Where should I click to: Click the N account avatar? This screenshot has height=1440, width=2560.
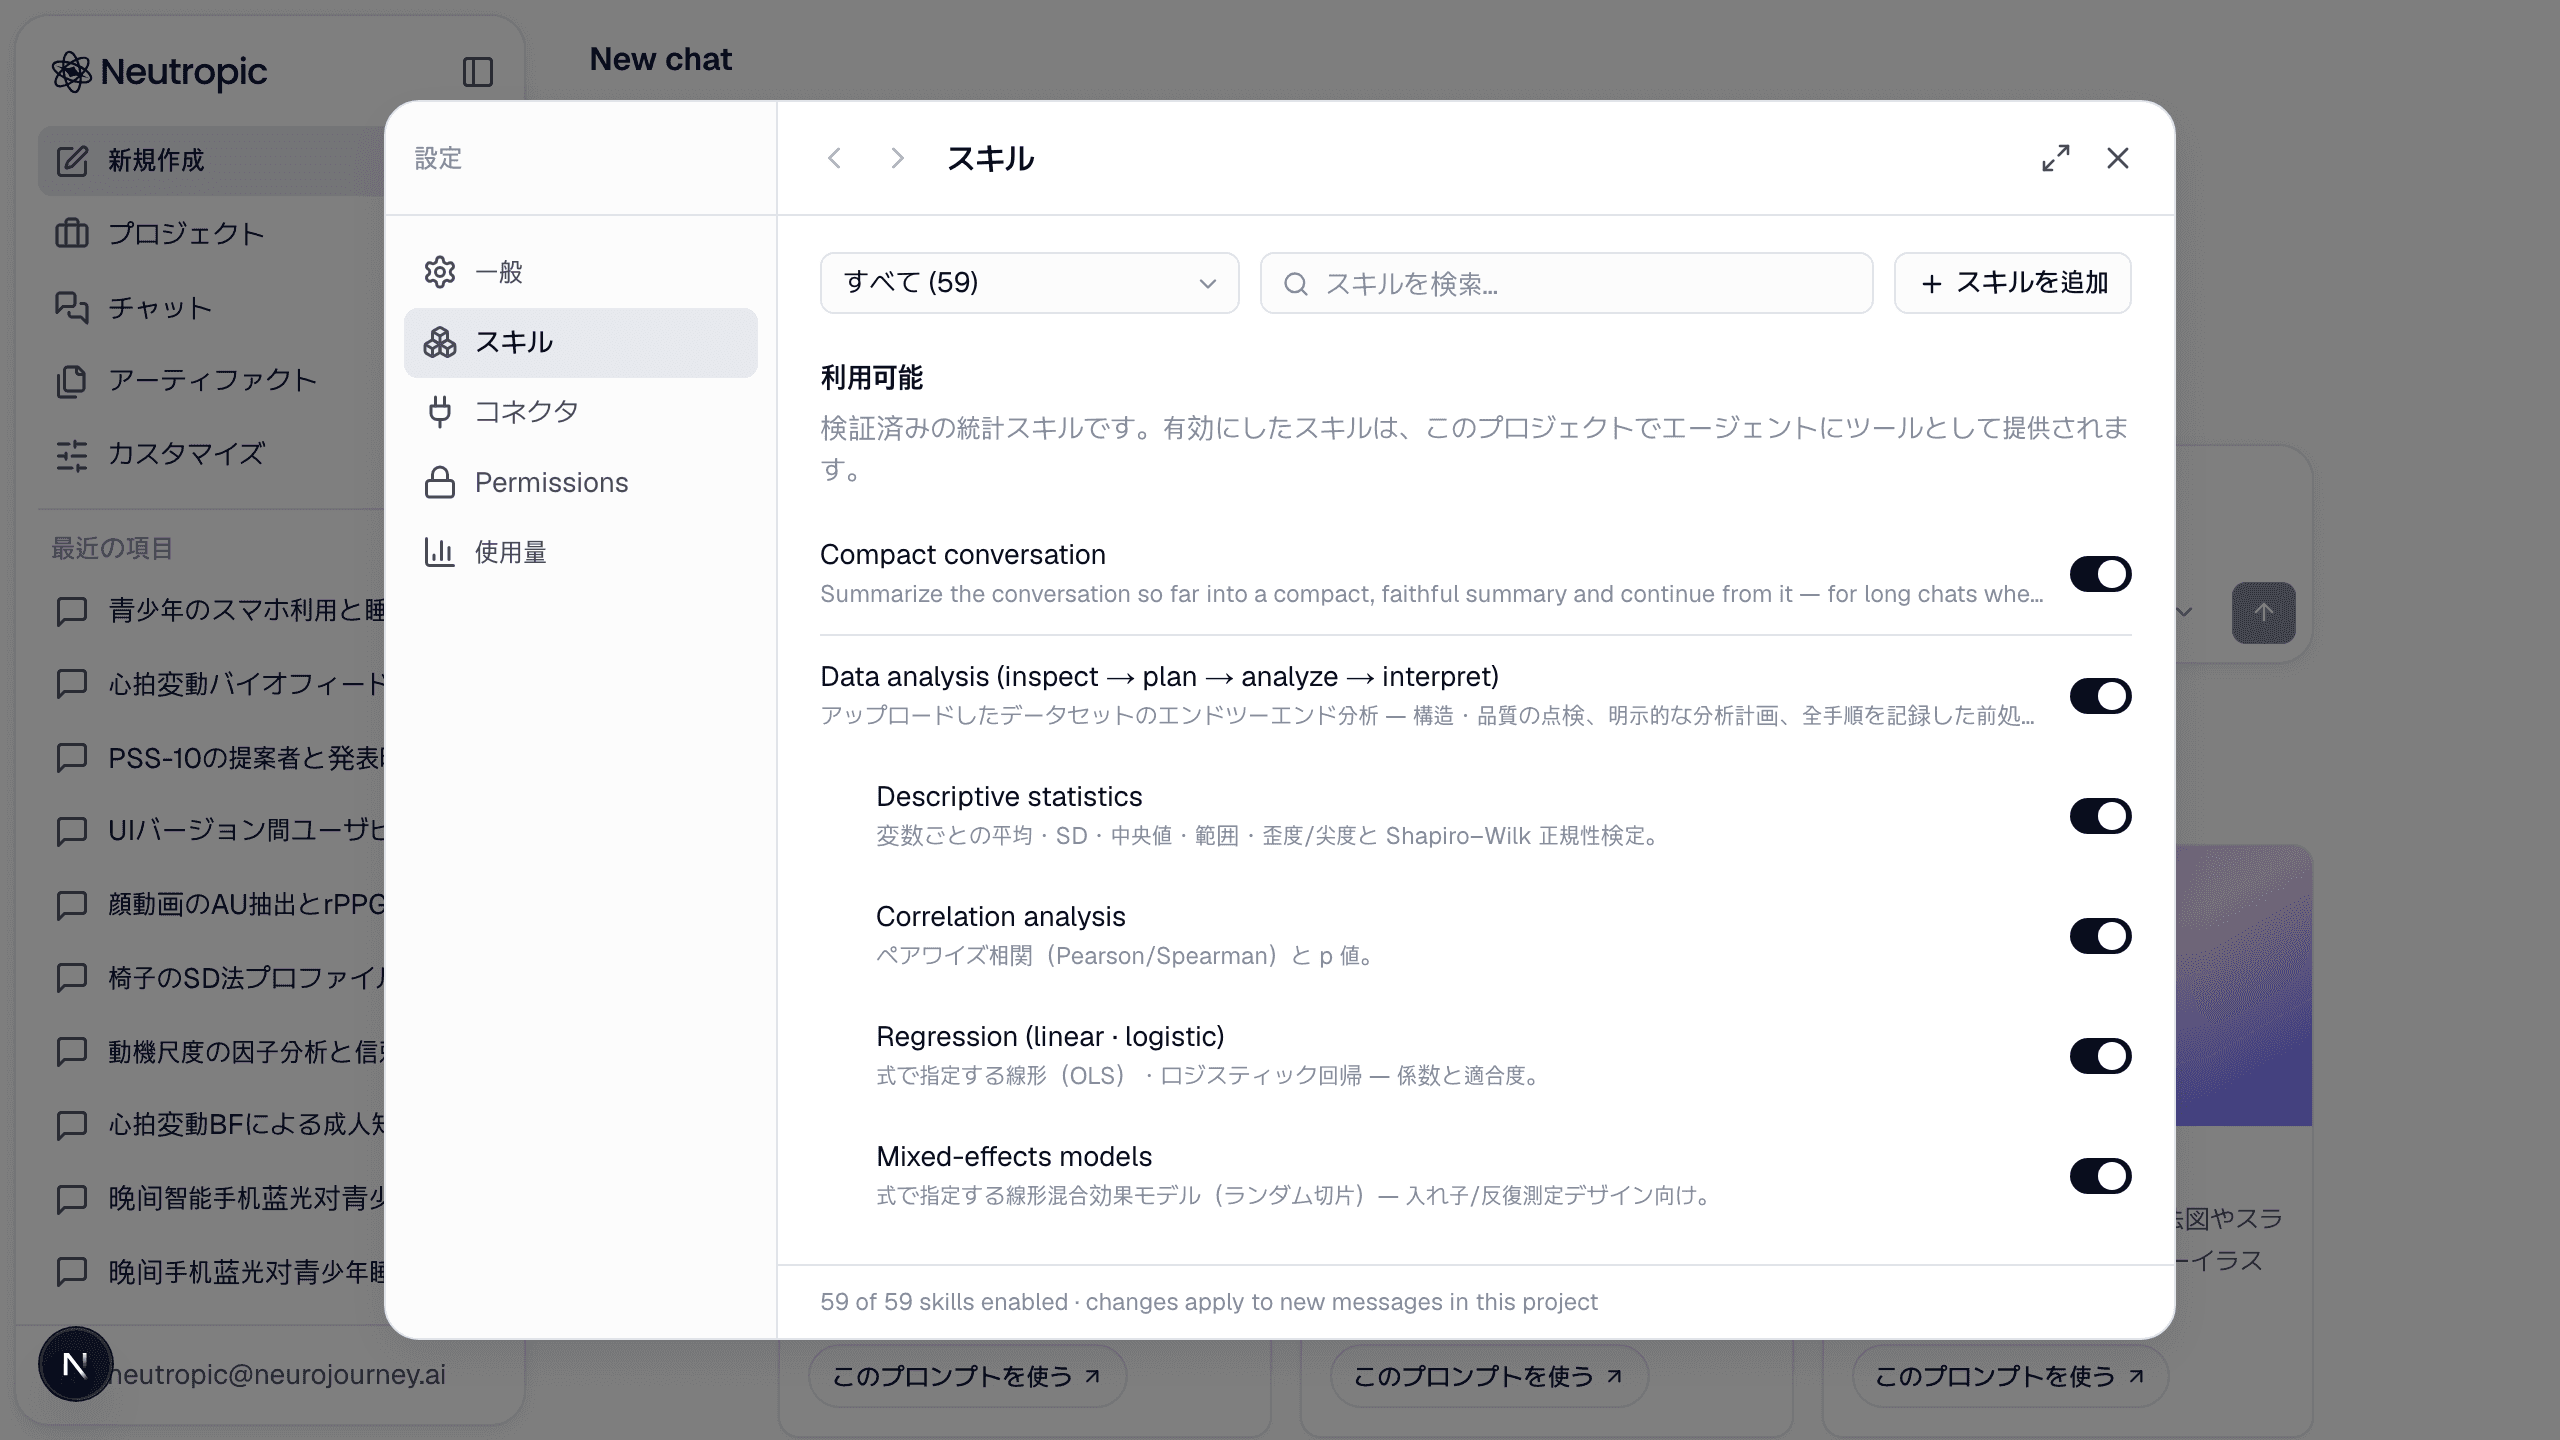click(75, 1364)
